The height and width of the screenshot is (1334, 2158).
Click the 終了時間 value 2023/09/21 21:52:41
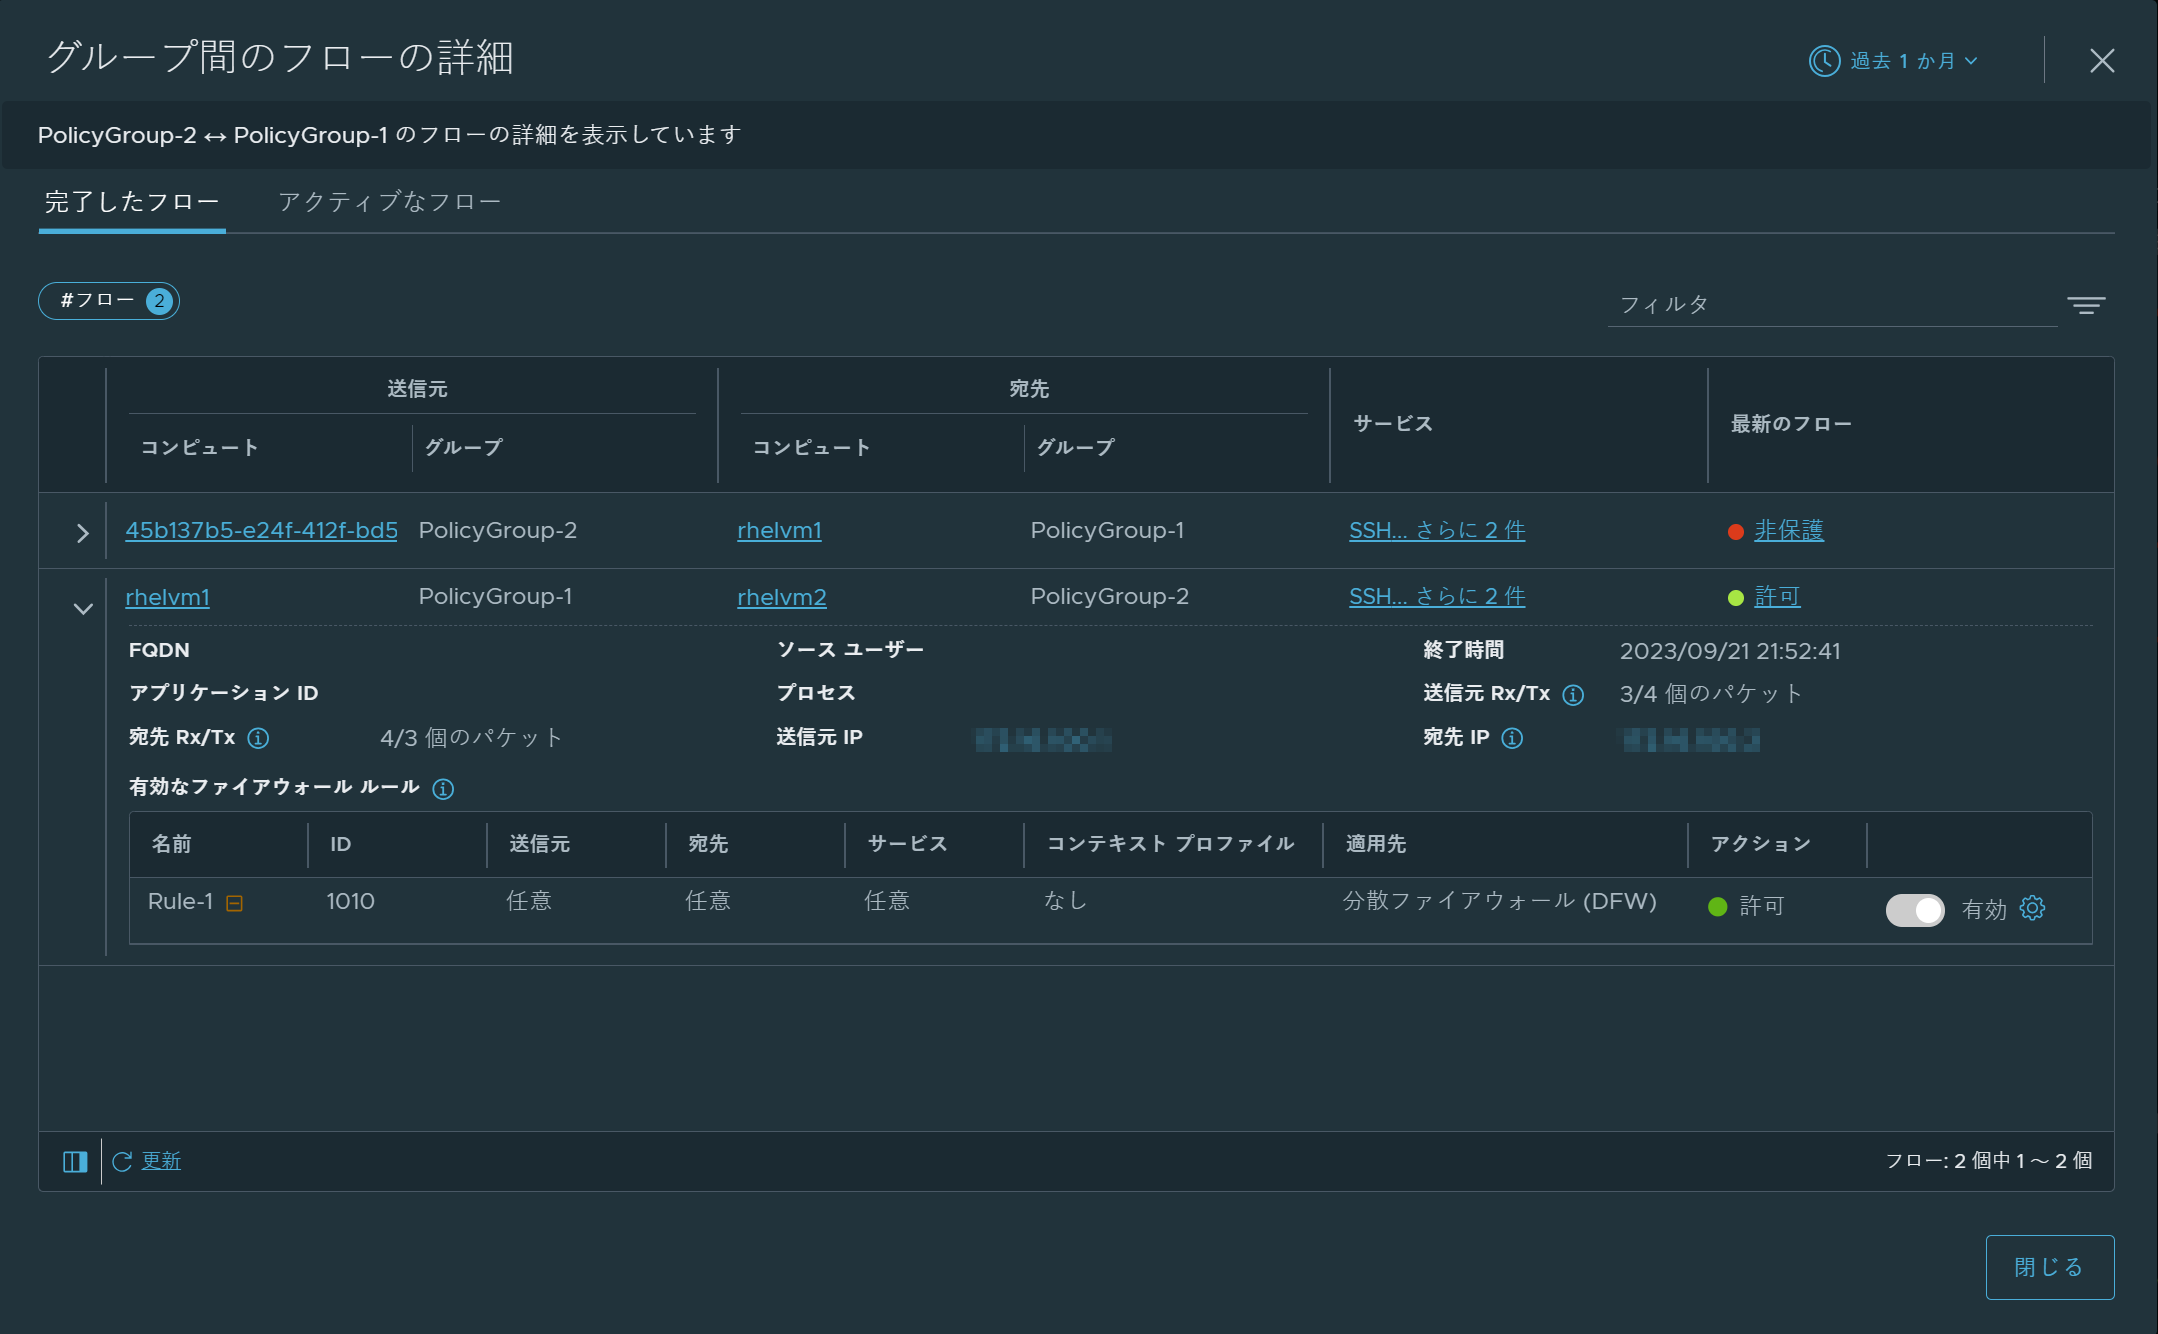[x=1730, y=651]
